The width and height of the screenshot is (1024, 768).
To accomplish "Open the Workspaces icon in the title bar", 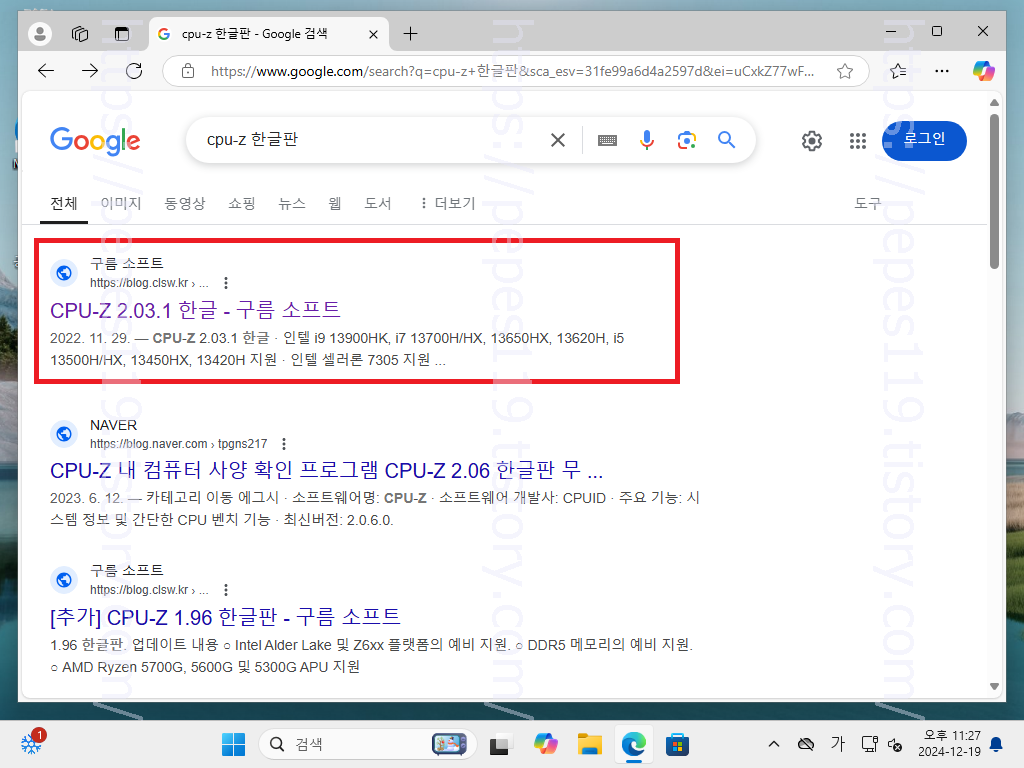I will click(80, 33).
